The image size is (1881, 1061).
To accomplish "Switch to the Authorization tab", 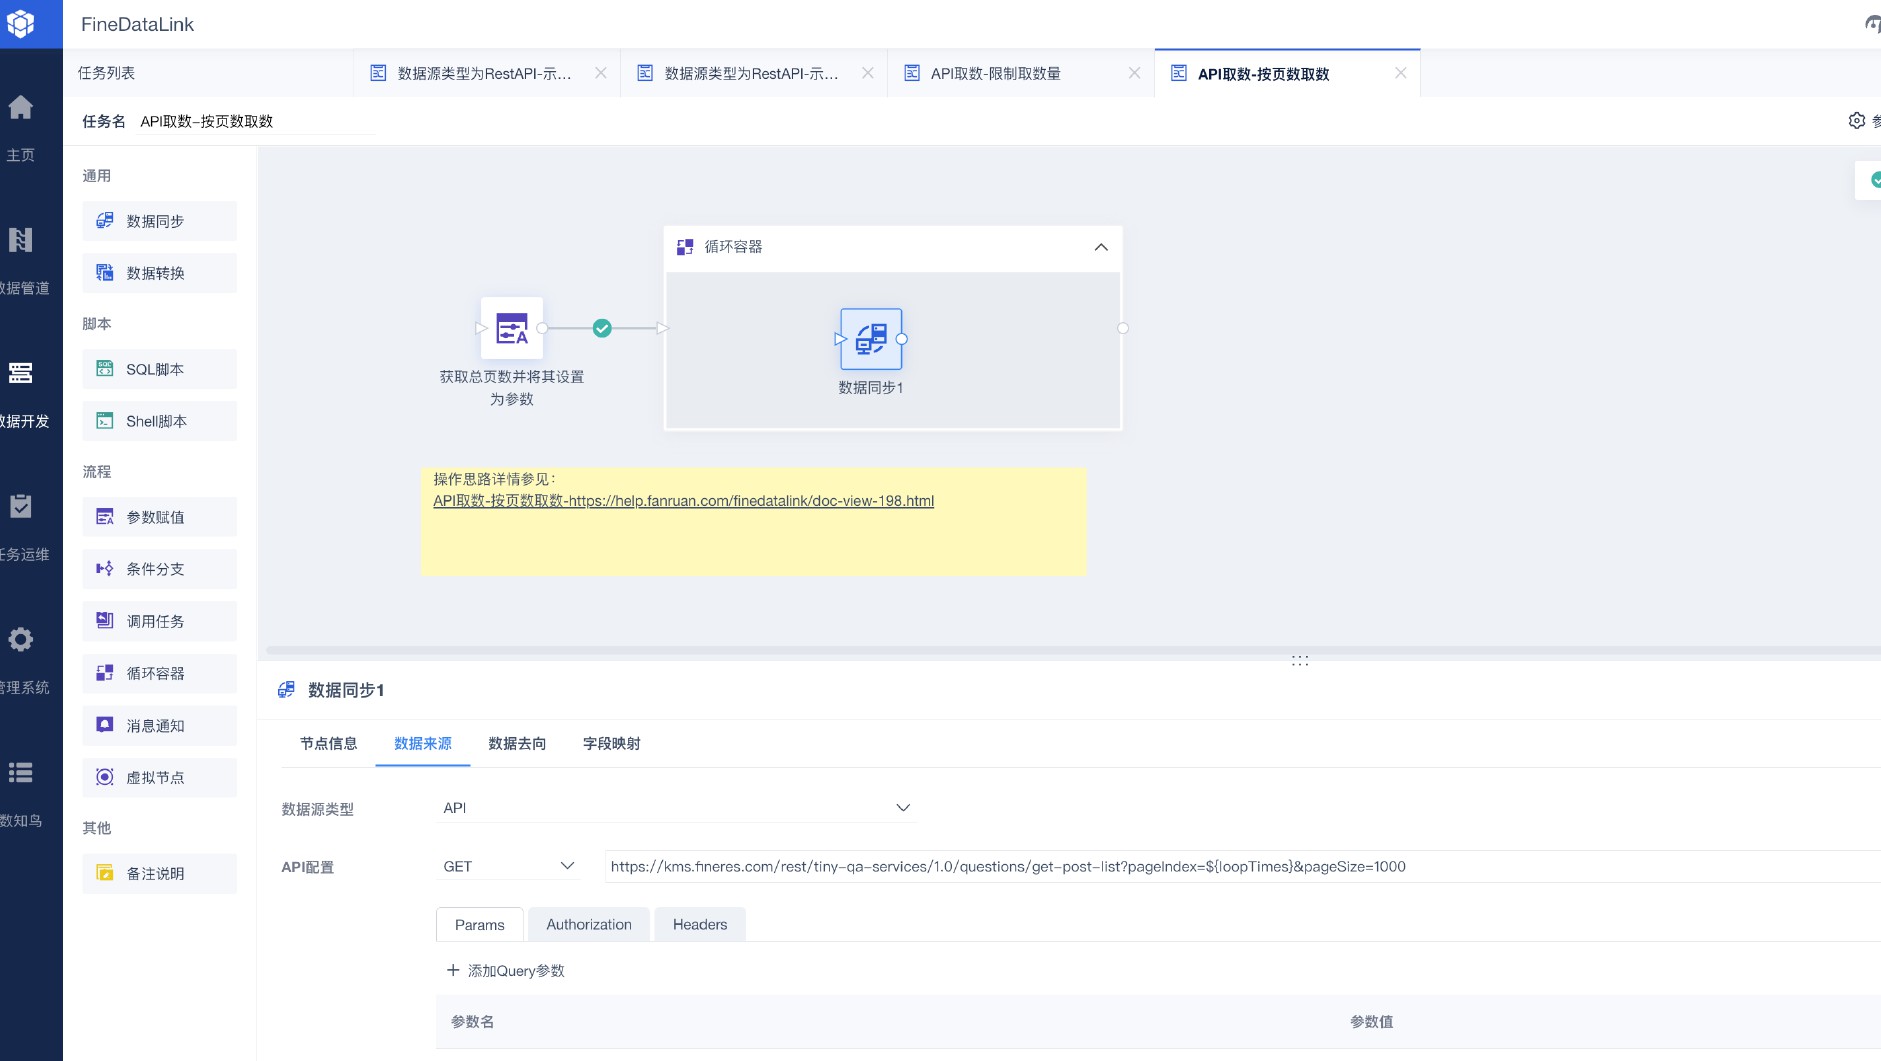I will (x=589, y=925).
